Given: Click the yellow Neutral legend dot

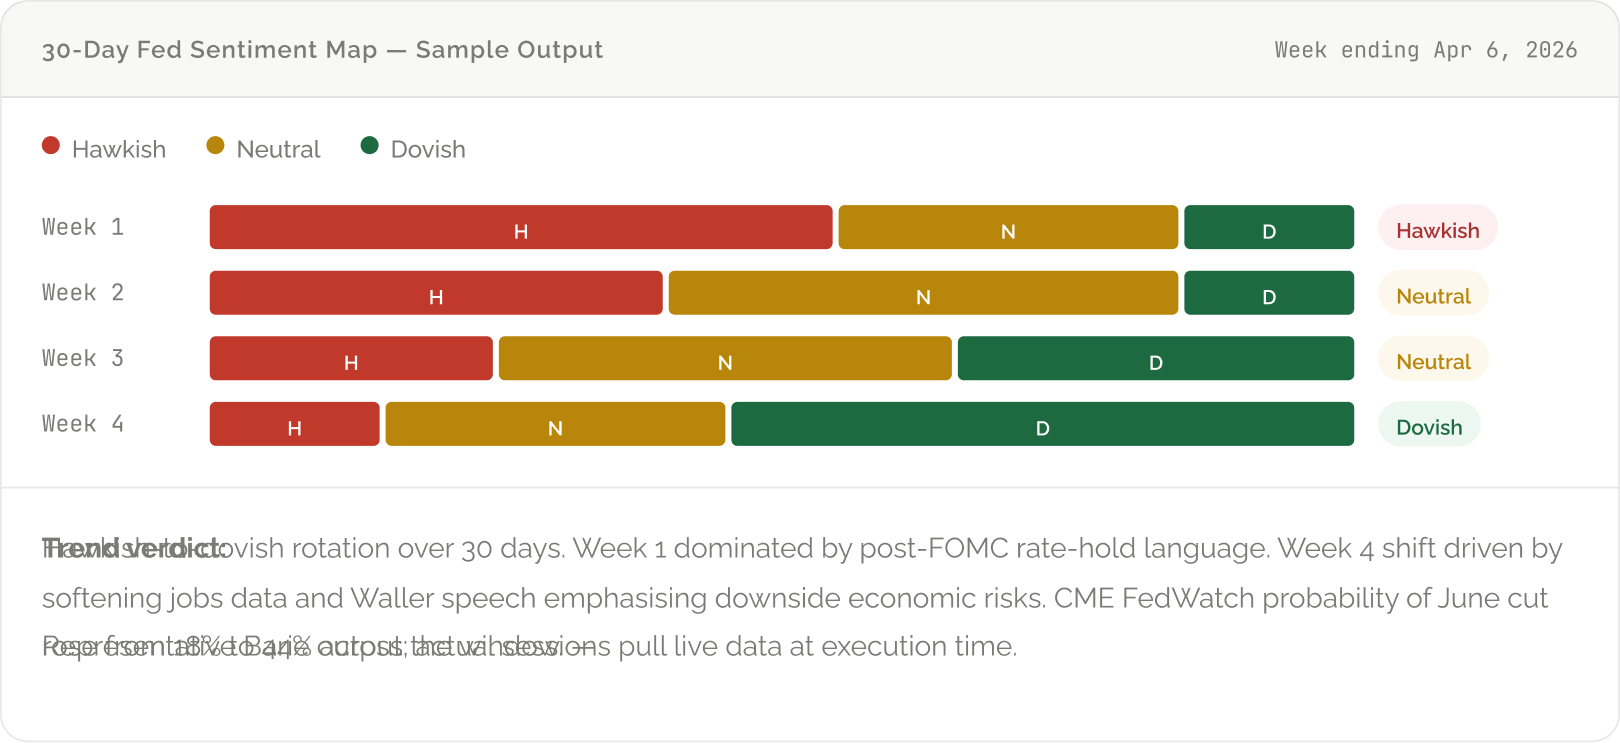Looking at the screenshot, I should [215, 146].
